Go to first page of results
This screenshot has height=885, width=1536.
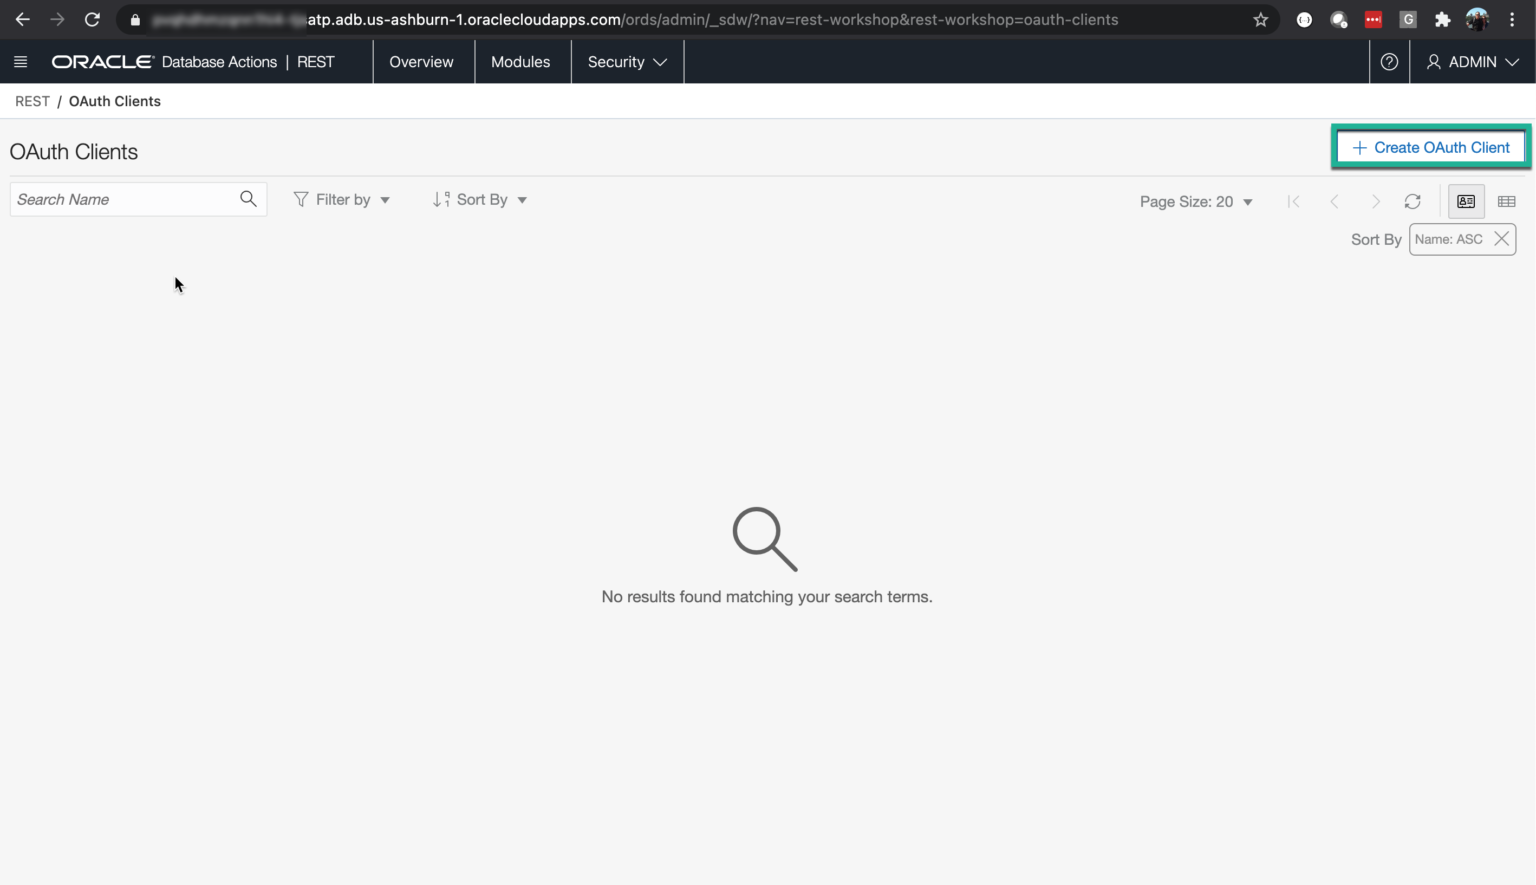point(1294,202)
